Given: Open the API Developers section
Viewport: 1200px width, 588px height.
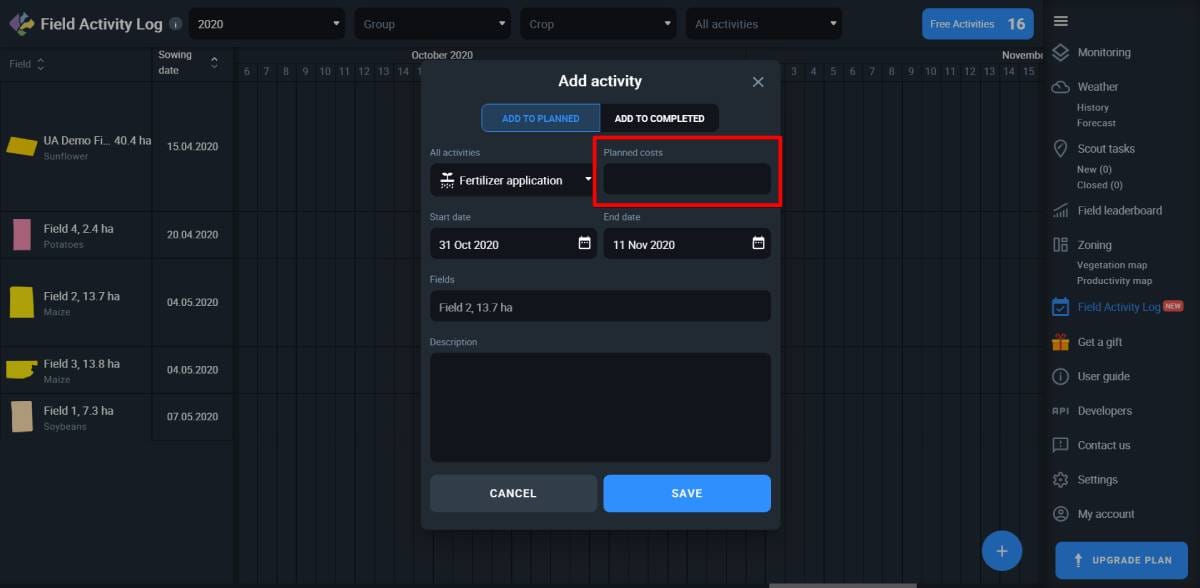Looking at the screenshot, I should pyautogui.click(x=1060, y=410).
